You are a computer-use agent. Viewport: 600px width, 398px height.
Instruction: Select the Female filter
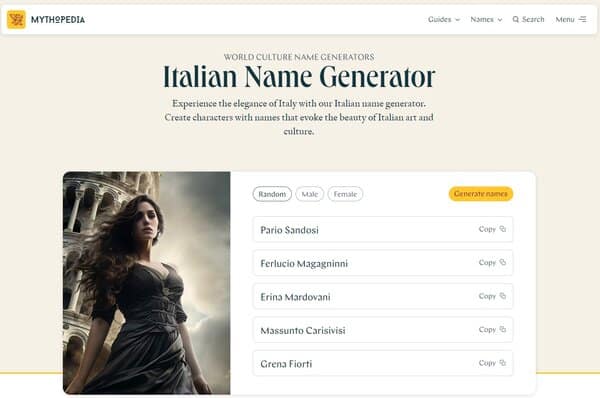pos(345,194)
